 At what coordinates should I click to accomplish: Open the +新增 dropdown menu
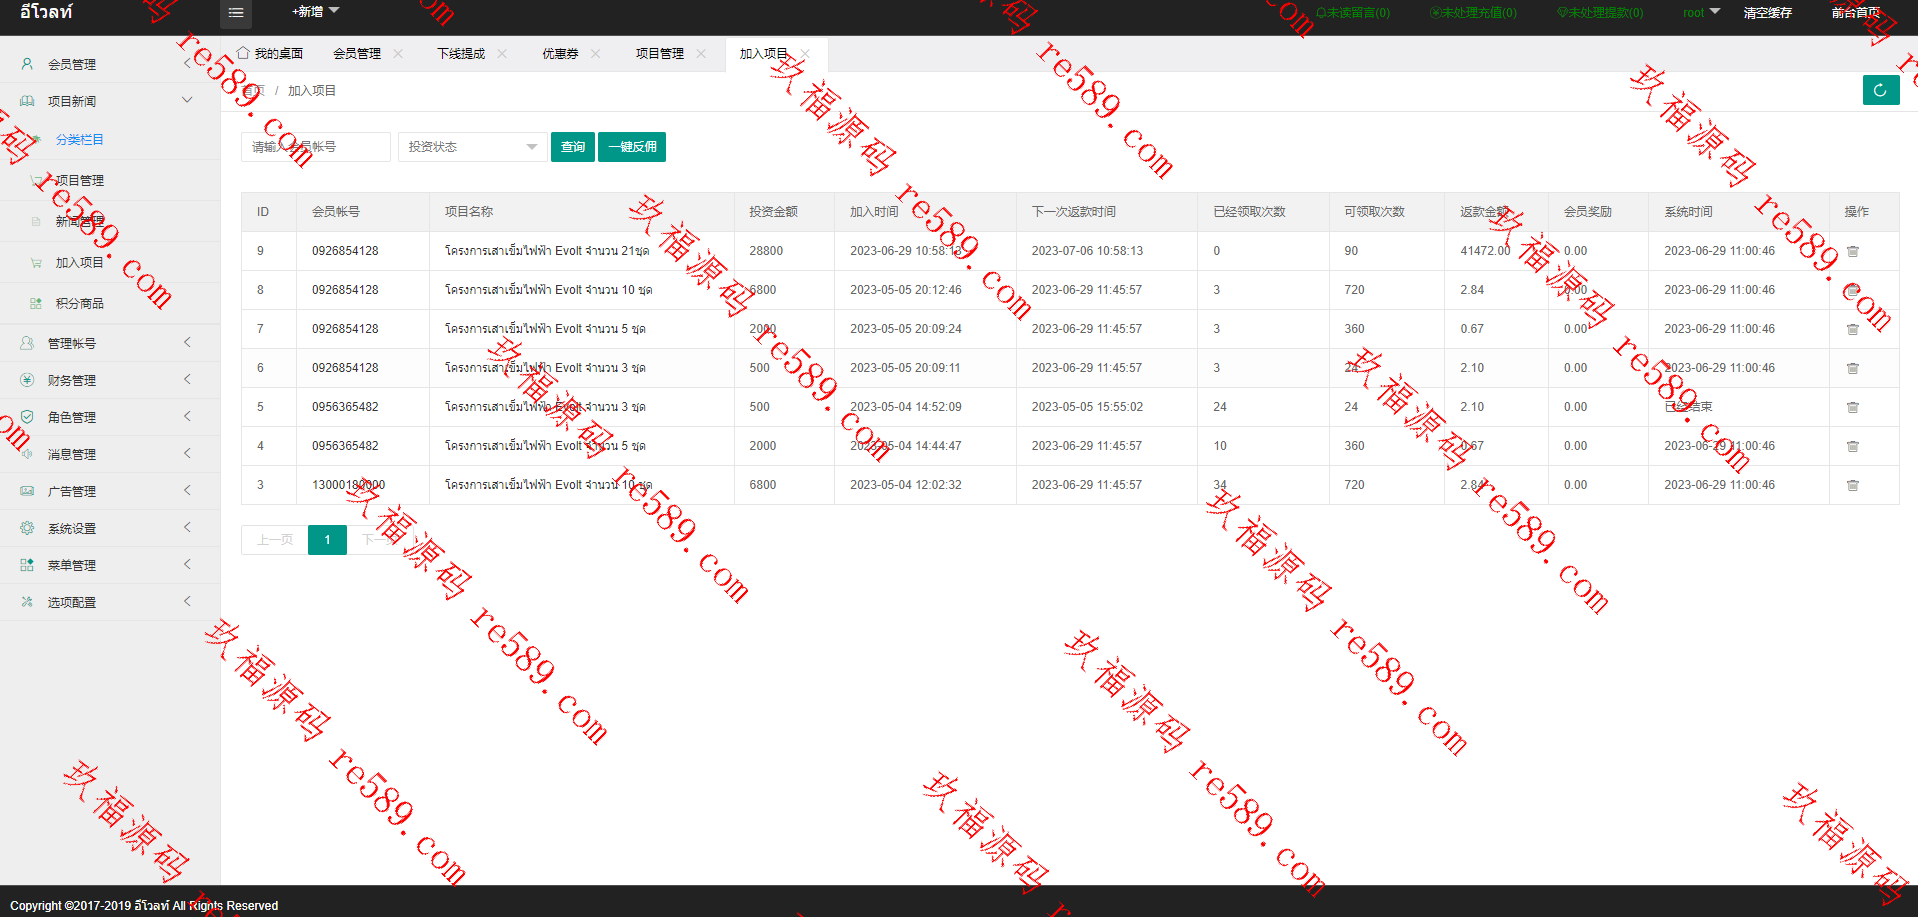[x=315, y=12]
